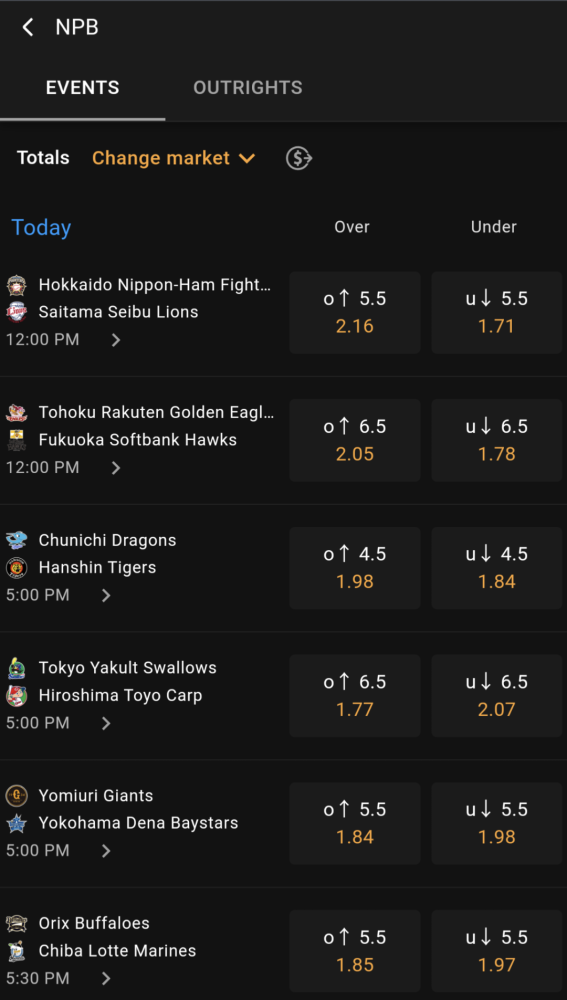Open the cash-out dollar icon
The image size is (567, 1000).
[x=298, y=158]
